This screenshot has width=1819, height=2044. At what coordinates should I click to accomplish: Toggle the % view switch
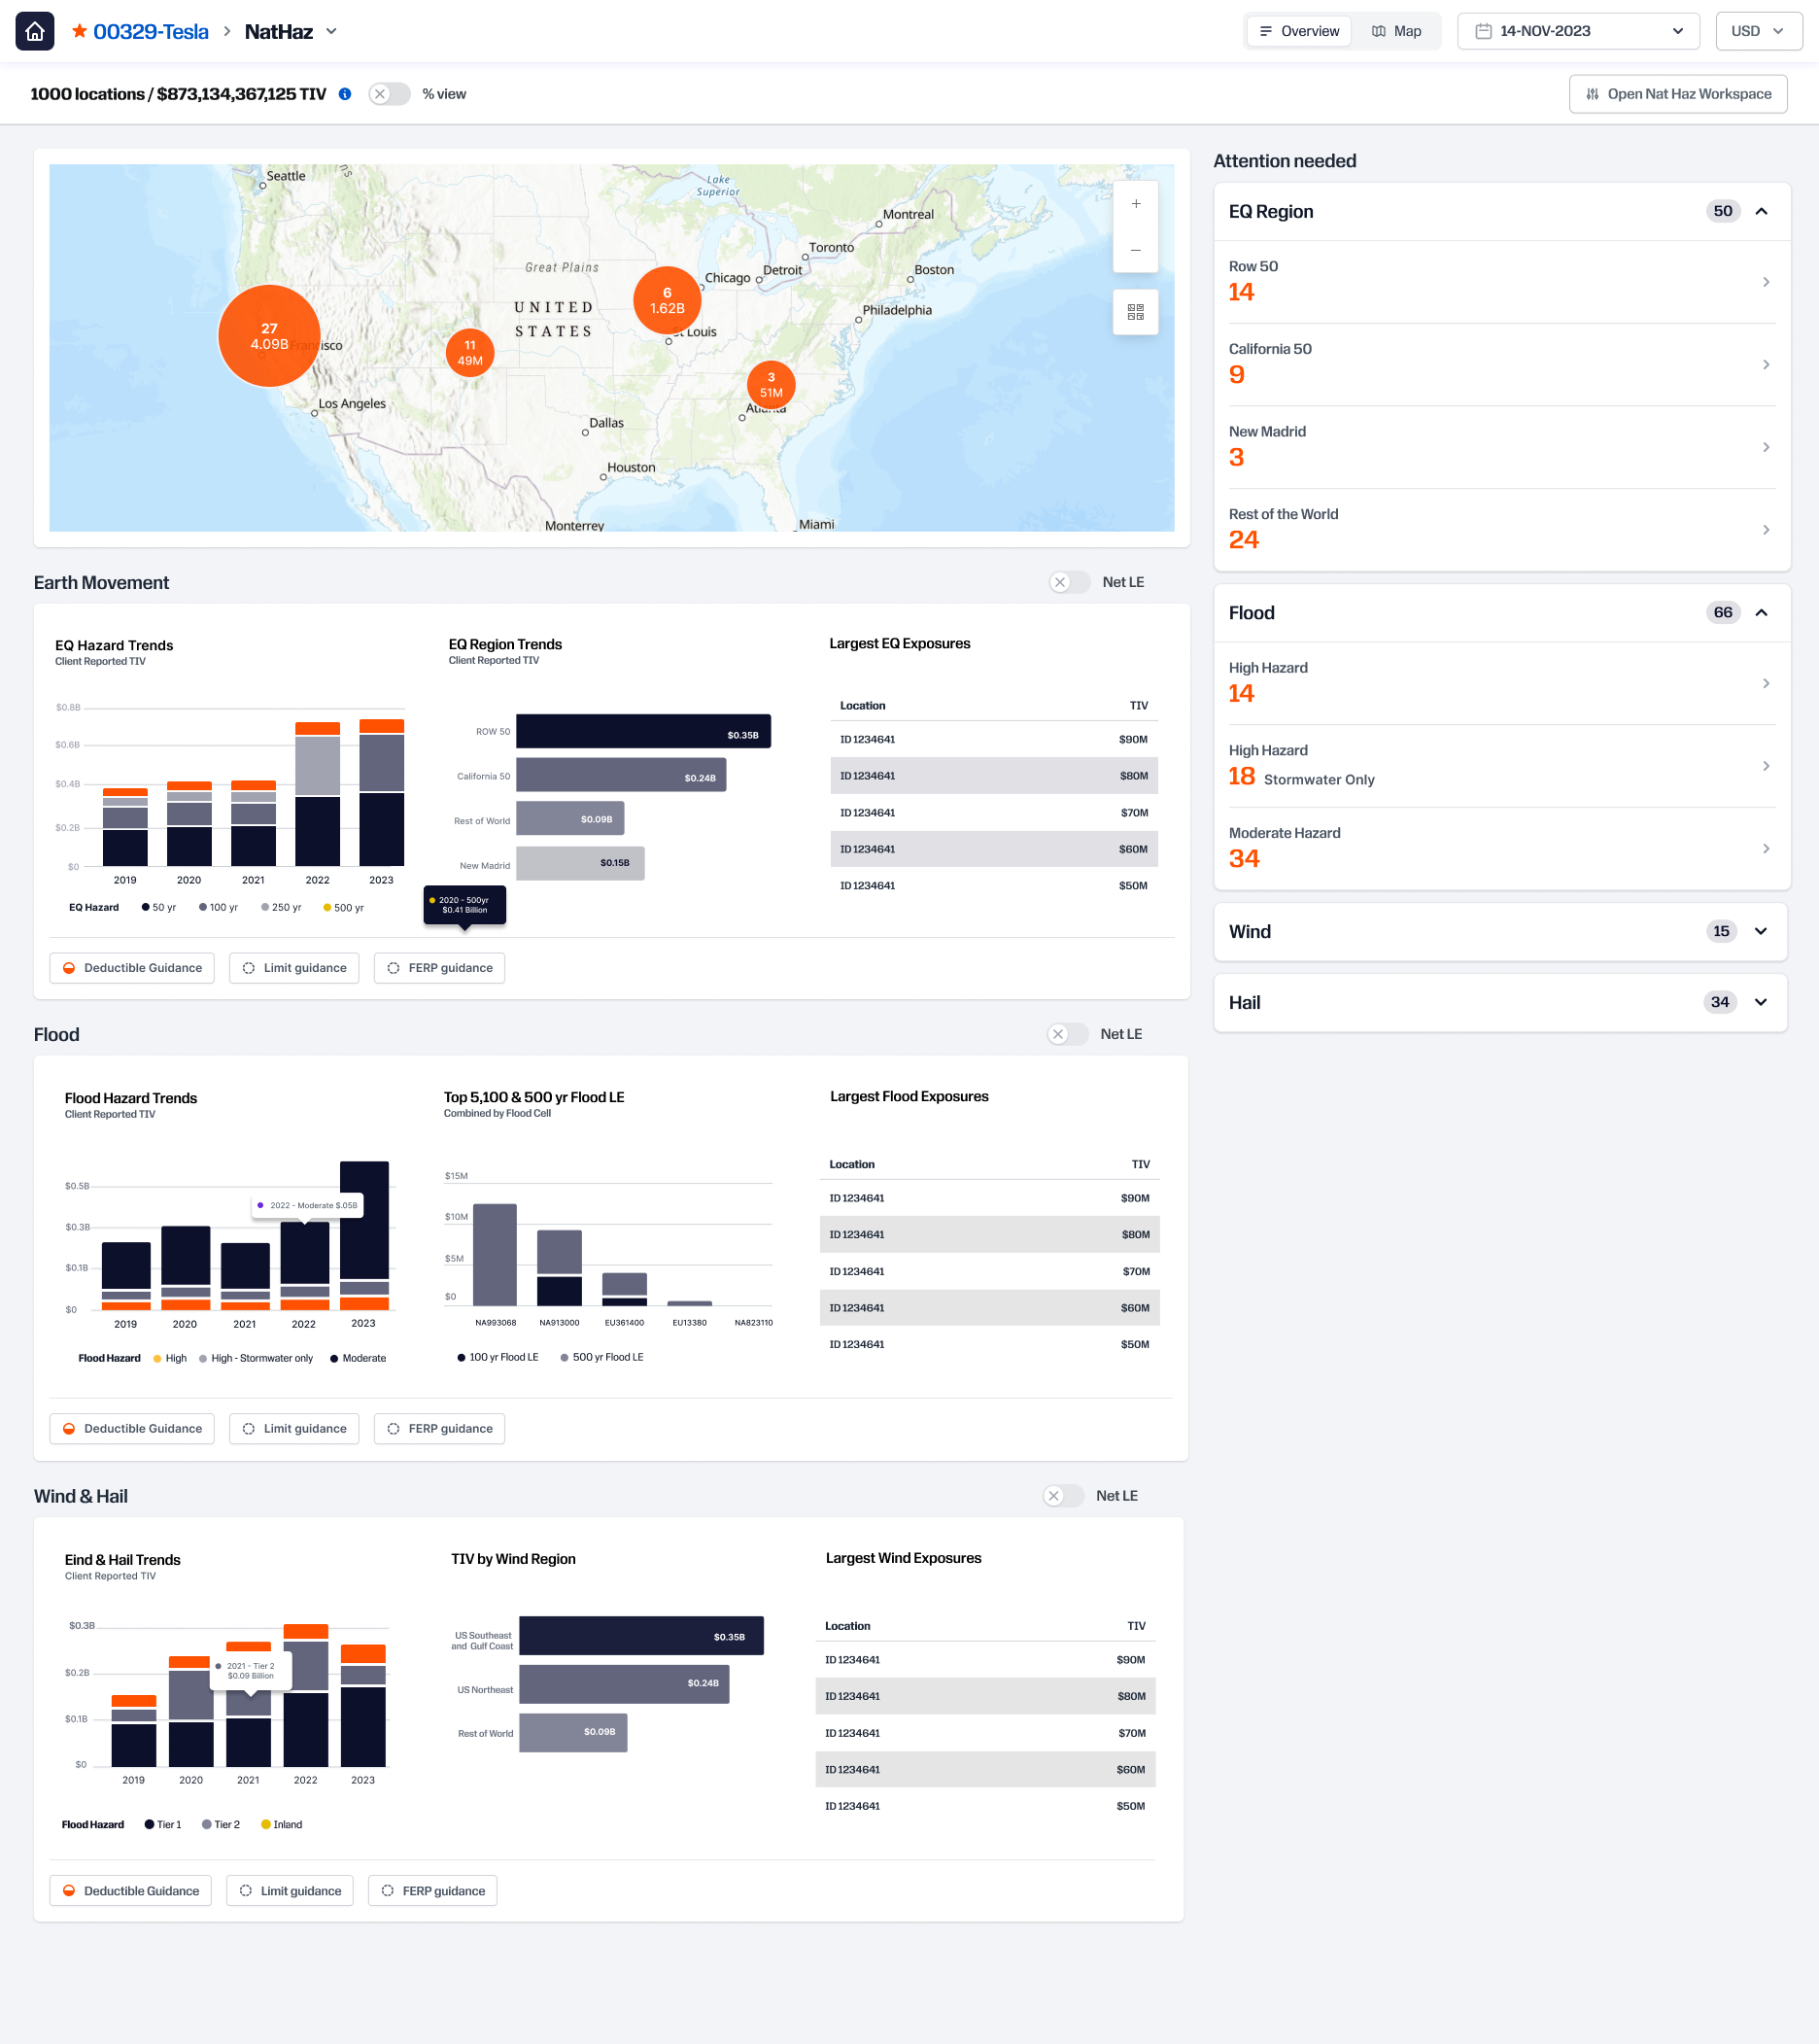pos(390,94)
